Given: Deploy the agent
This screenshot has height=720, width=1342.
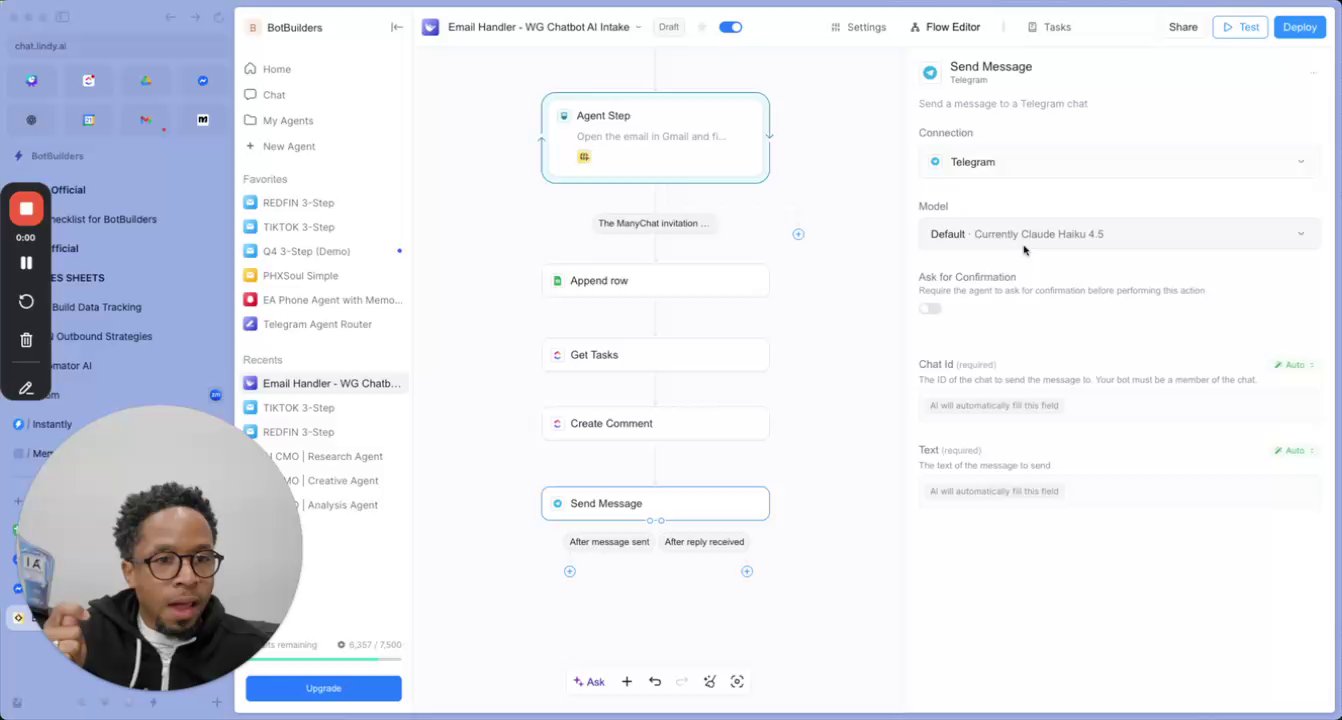Looking at the screenshot, I should pos(1299,27).
